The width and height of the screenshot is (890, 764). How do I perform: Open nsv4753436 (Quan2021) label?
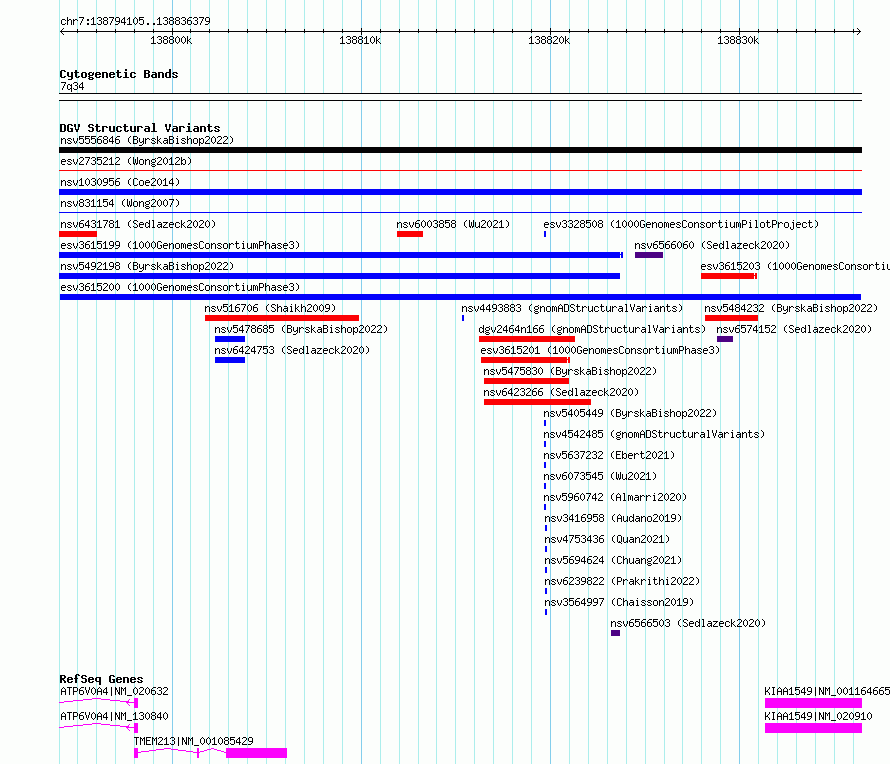(607, 539)
